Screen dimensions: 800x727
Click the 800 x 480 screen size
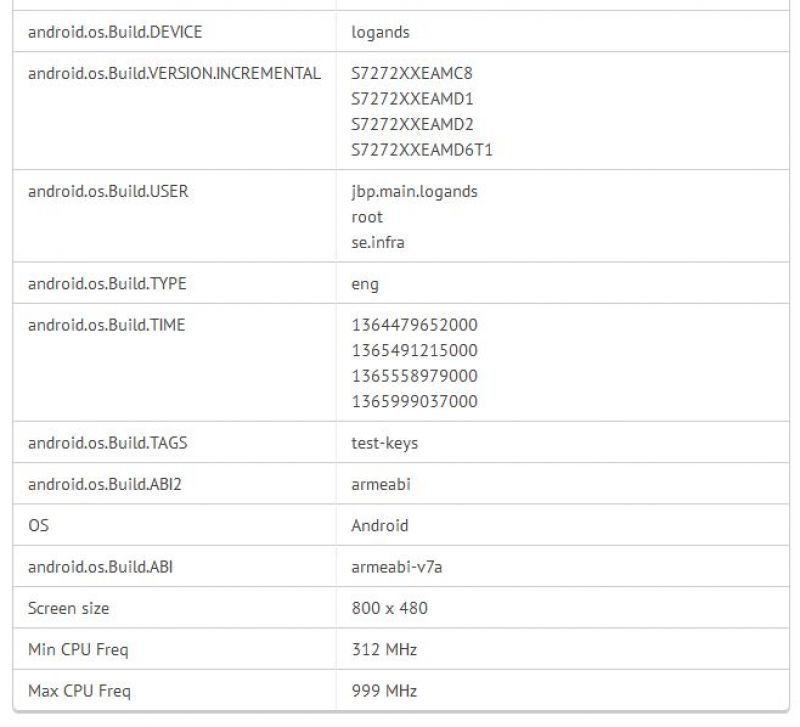(389, 608)
